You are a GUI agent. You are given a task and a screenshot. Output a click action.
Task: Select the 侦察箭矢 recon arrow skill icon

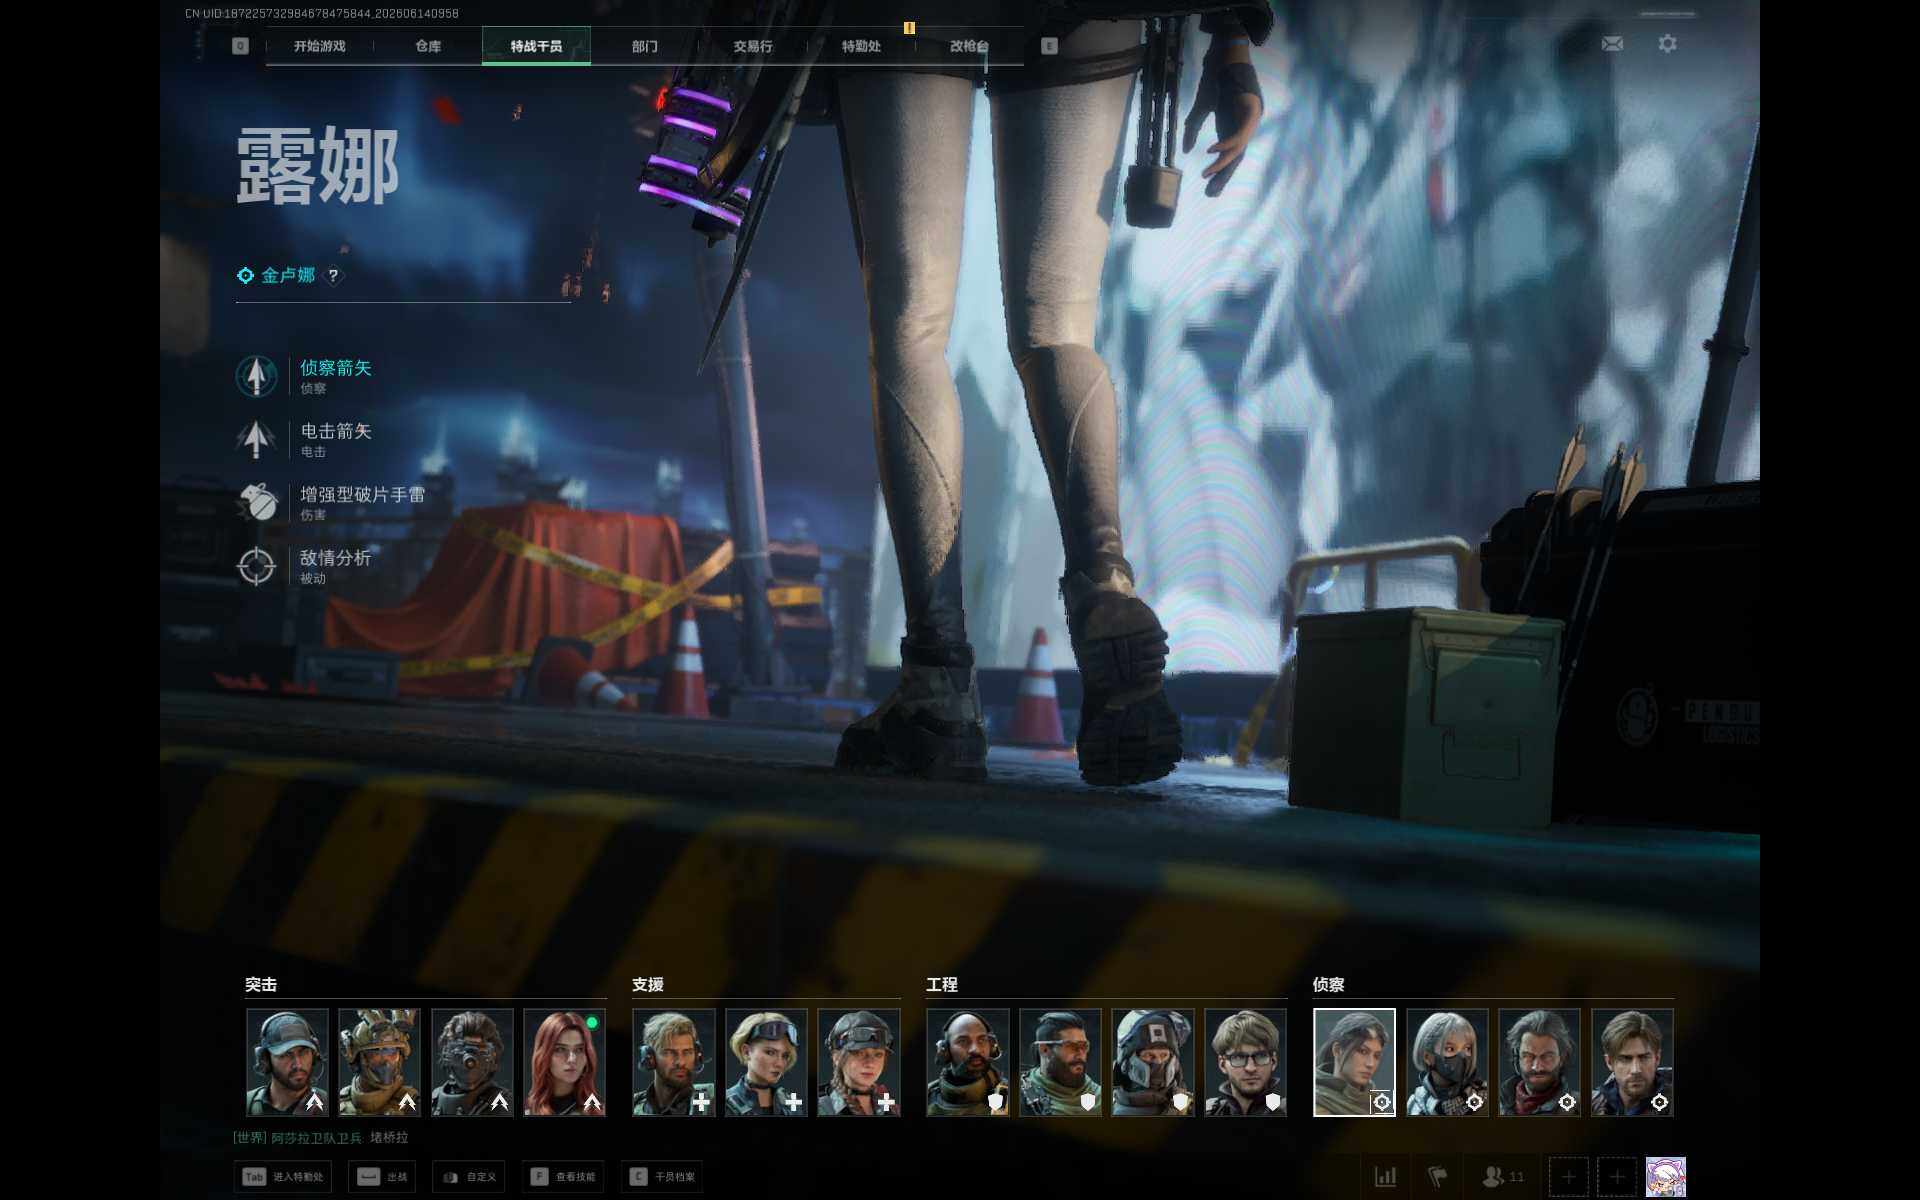pos(256,376)
